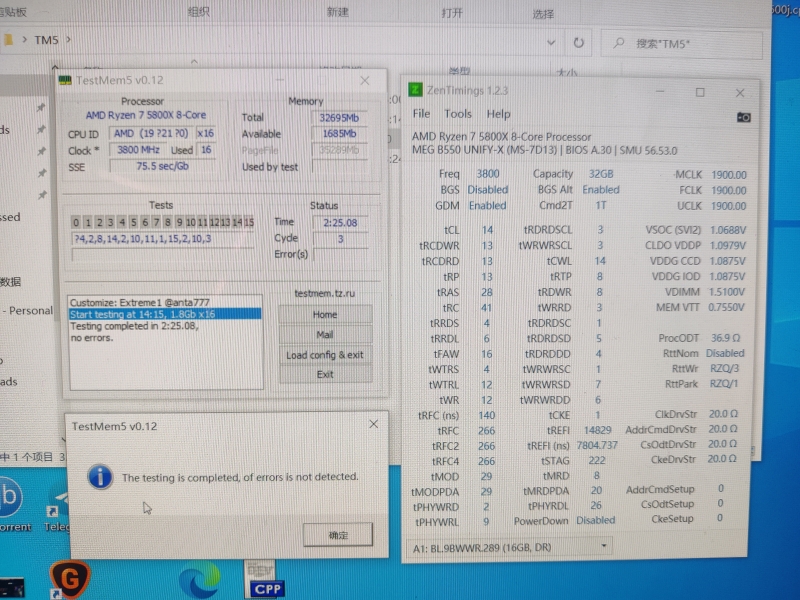
Task: Launch Microsoft Edge from the taskbar
Action: (199, 578)
